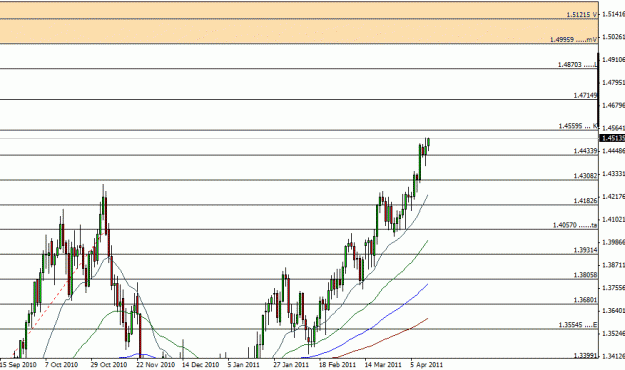Click price axis value 1.4679
Screen dimensions: 625x370
[613, 105]
